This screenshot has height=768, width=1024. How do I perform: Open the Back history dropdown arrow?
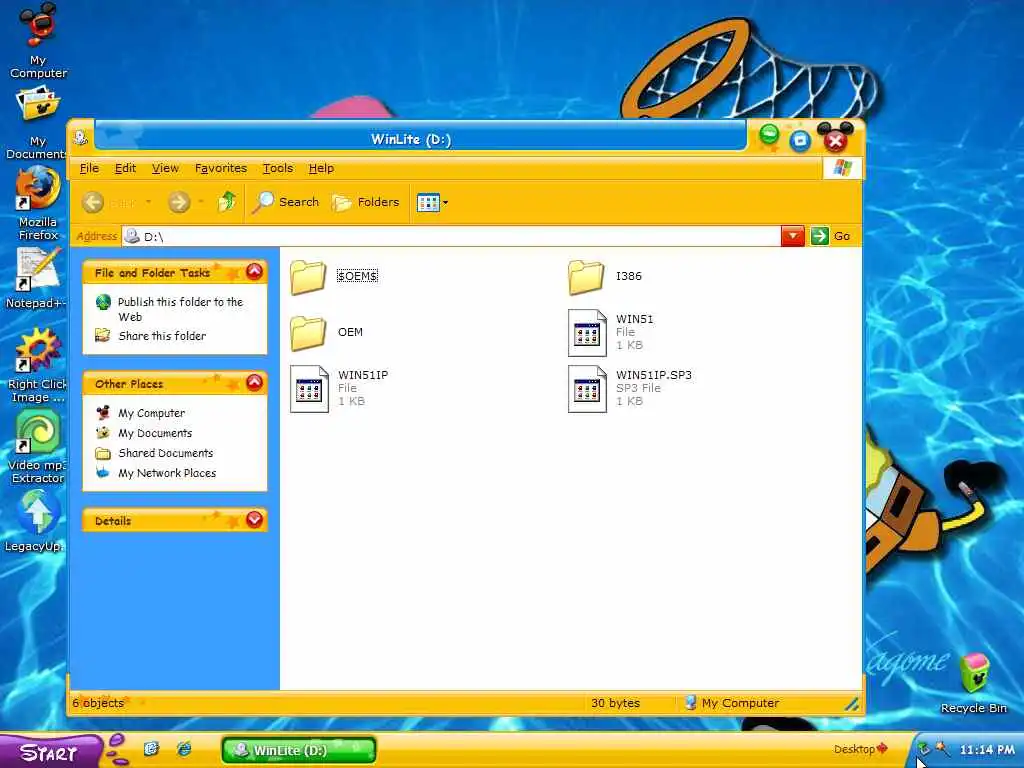(x=149, y=202)
